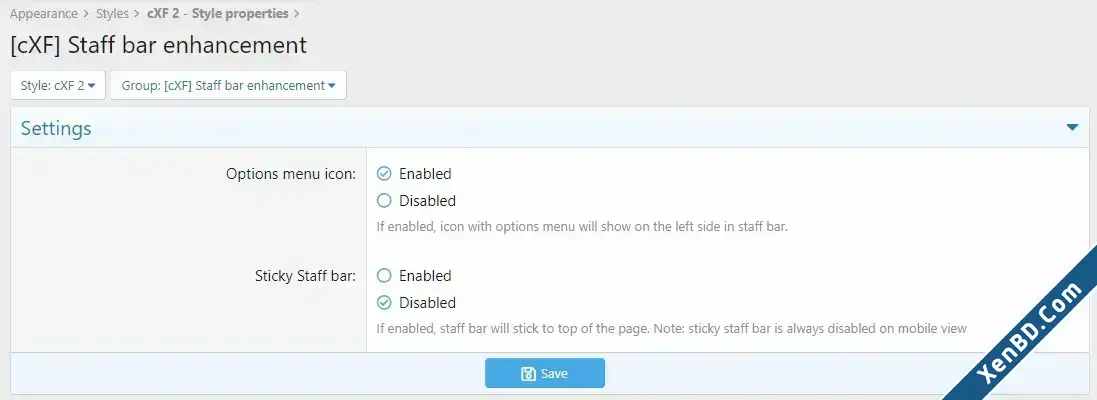
Task: Open the Styles breadcrumb link
Action: click(x=112, y=13)
